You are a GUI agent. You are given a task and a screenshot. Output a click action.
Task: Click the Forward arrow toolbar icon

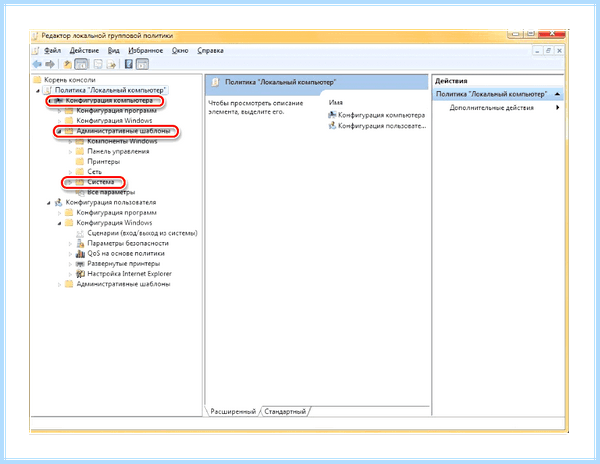tap(50, 64)
